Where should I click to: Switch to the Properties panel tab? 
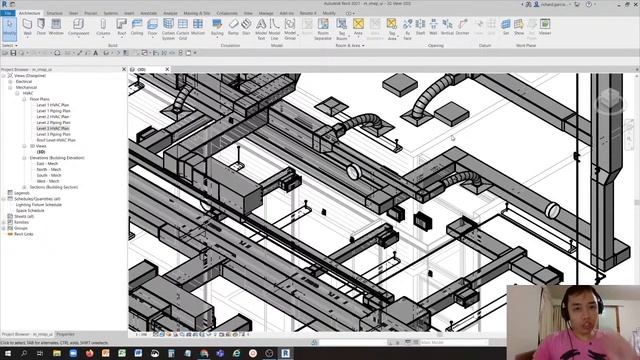(x=65, y=334)
